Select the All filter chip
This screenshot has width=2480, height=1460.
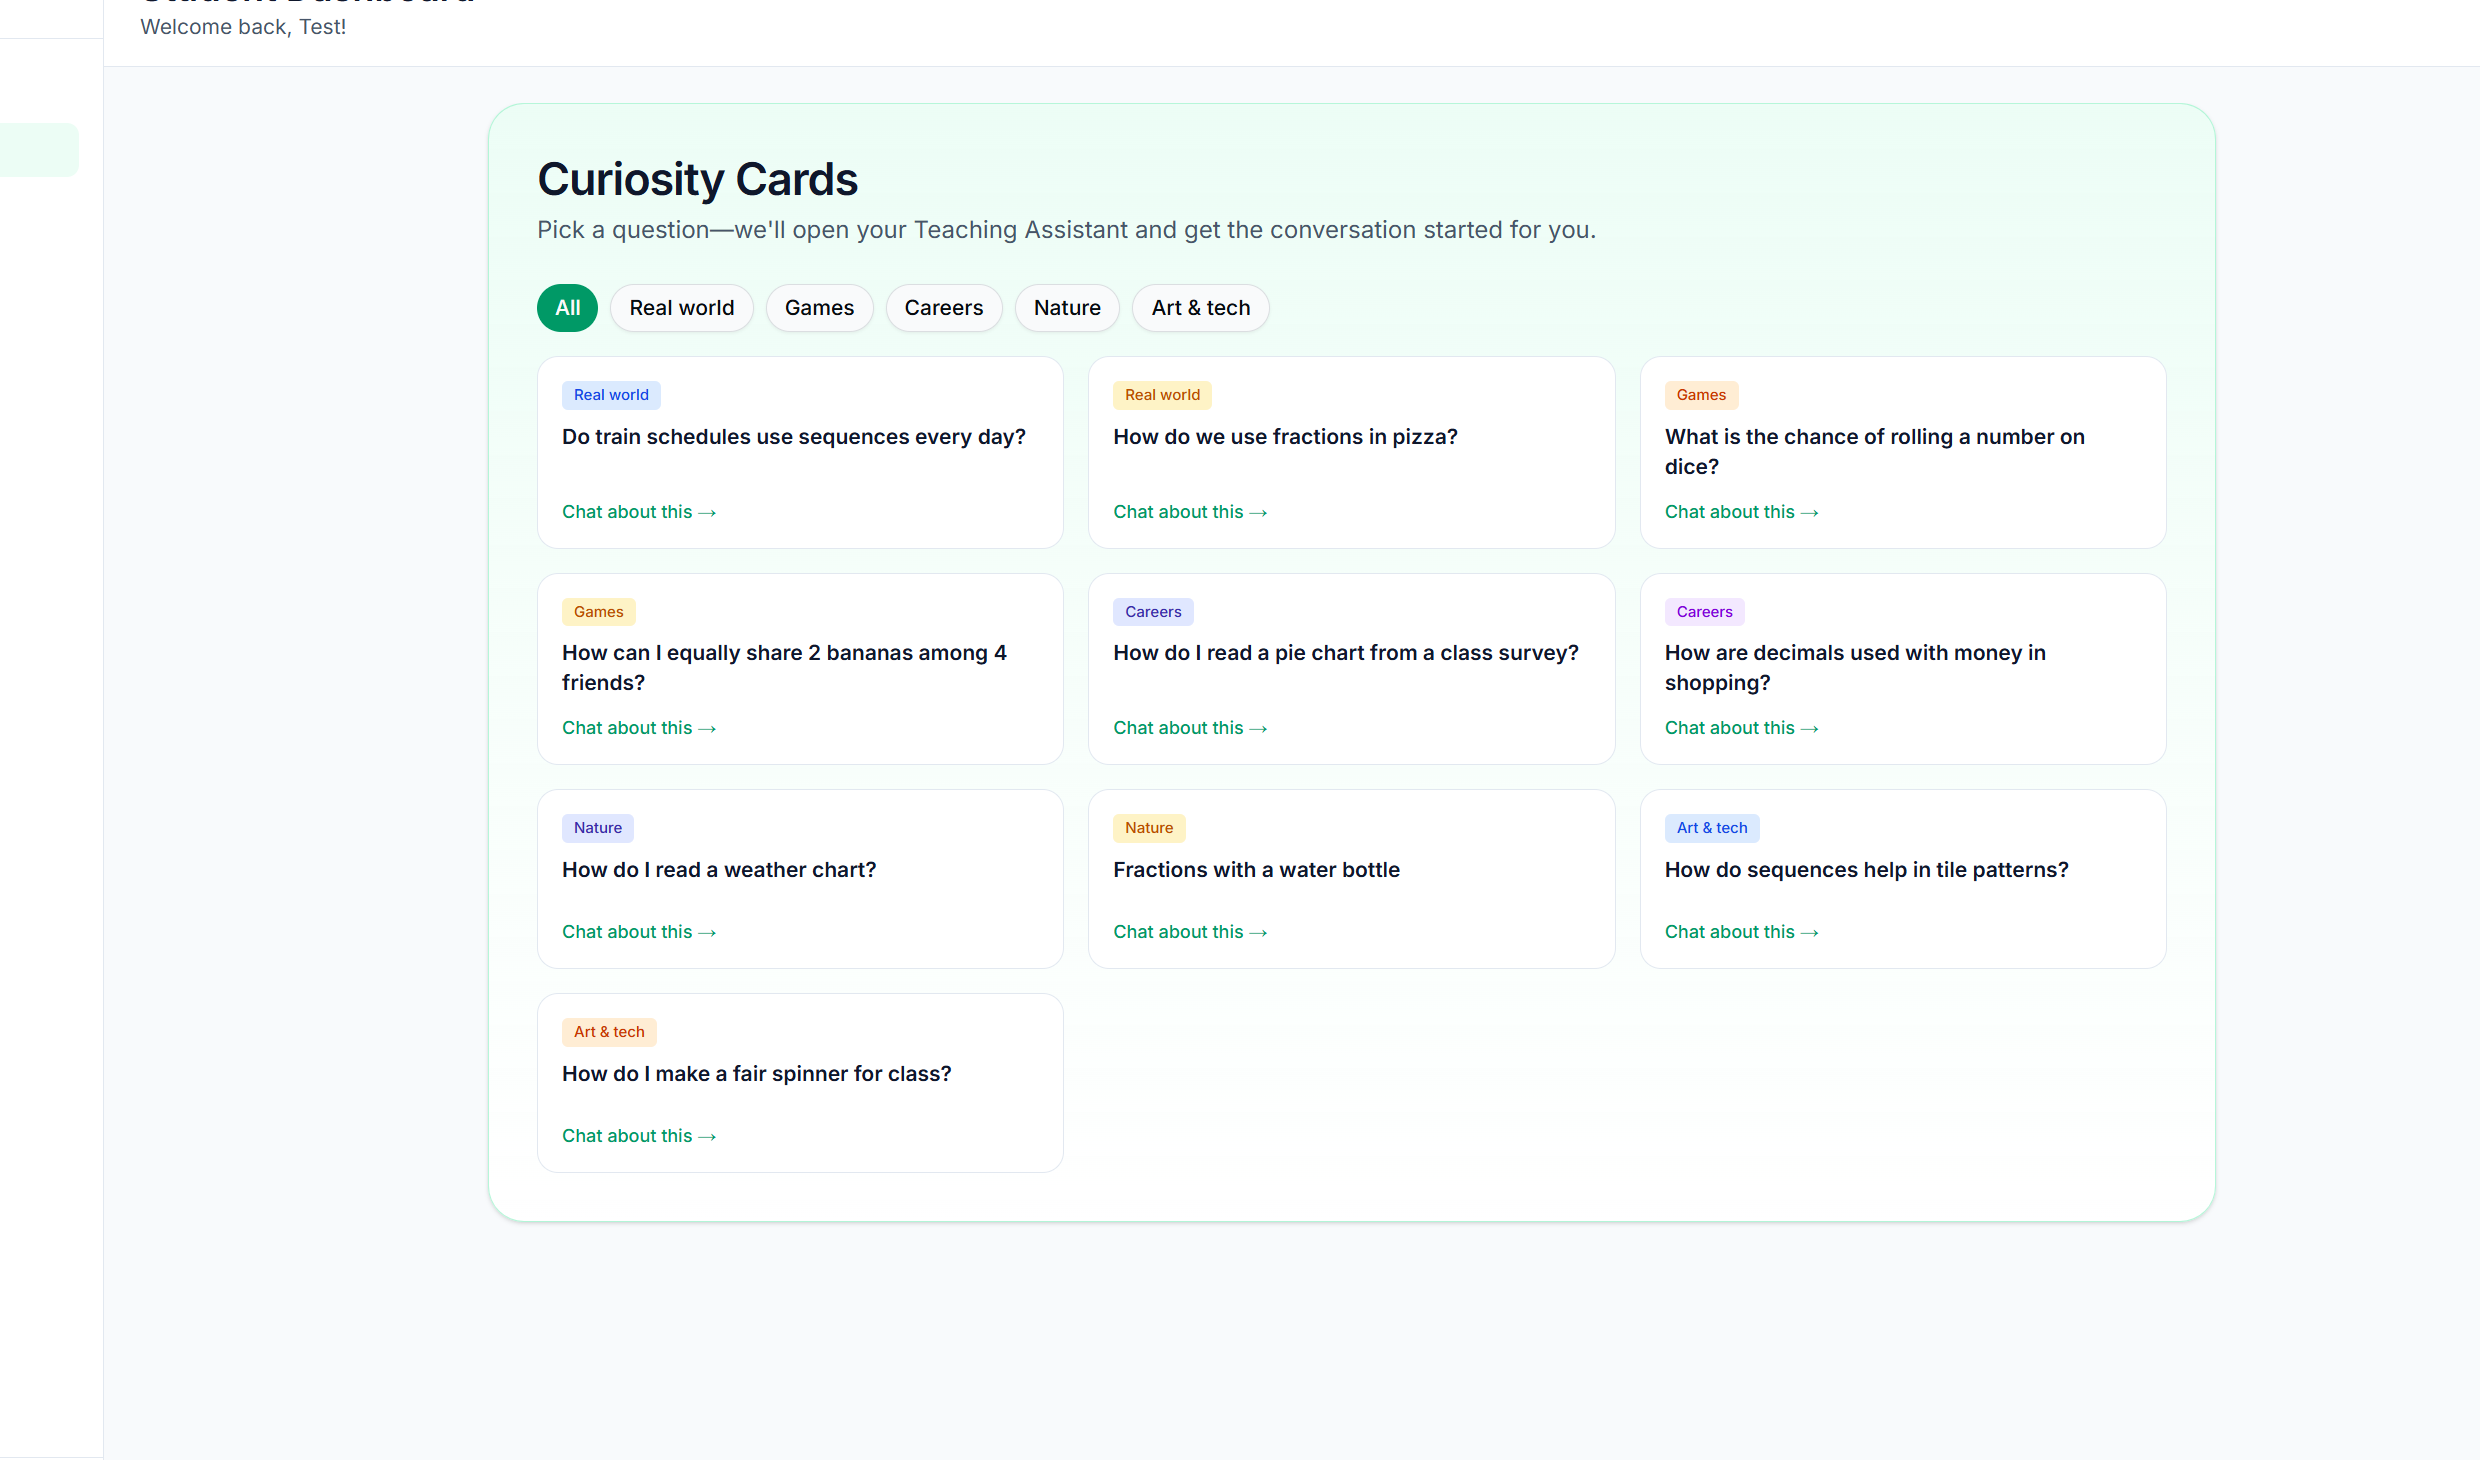[x=567, y=308]
